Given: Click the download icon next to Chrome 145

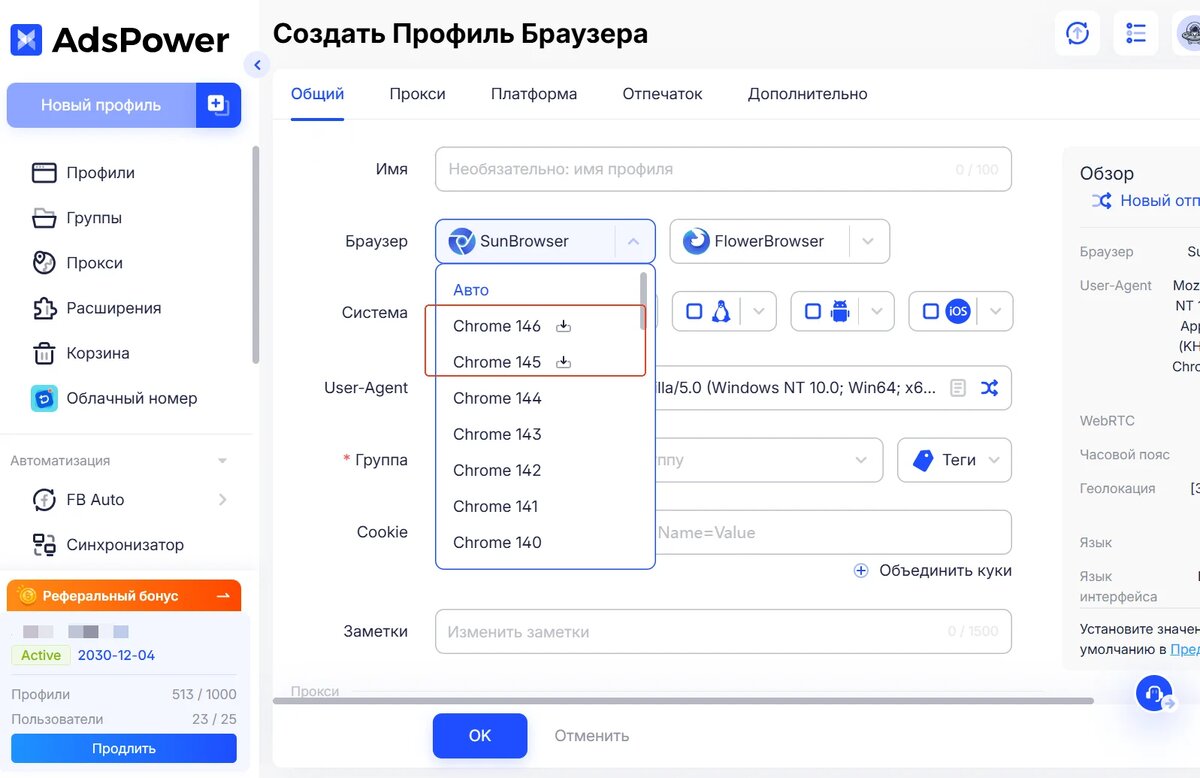Looking at the screenshot, I should (563, 362).
